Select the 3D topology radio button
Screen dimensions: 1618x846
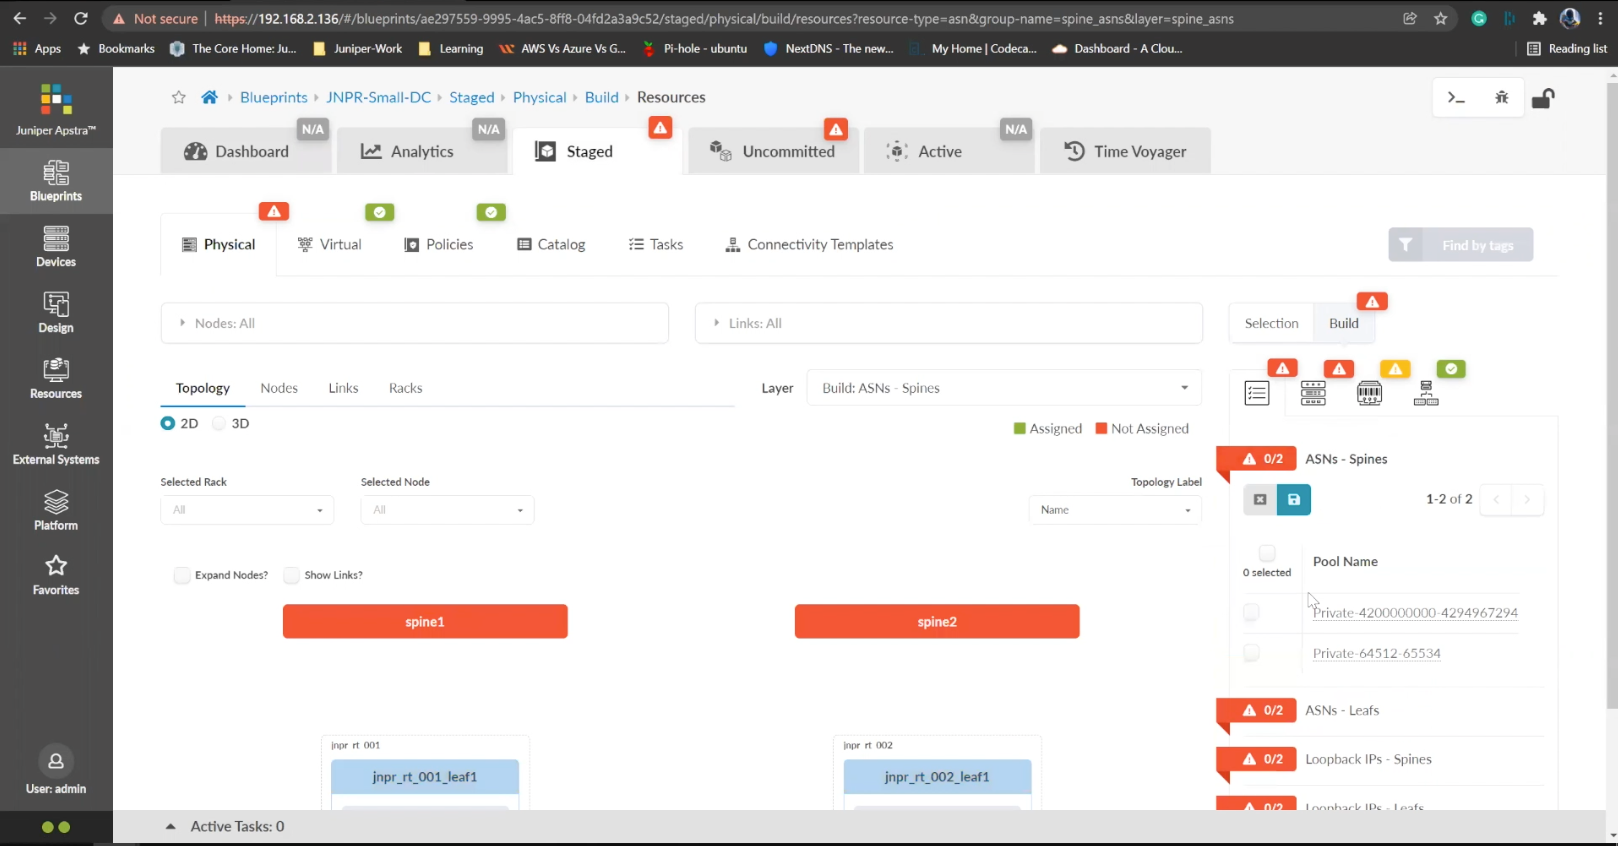point(219,423)
